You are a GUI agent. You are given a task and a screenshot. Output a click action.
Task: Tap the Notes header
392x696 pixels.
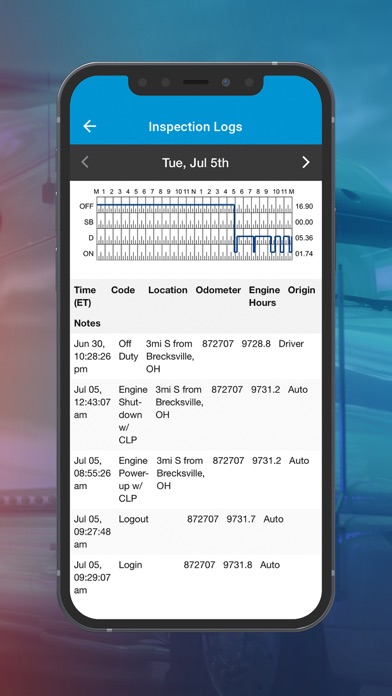pos(87,323)
